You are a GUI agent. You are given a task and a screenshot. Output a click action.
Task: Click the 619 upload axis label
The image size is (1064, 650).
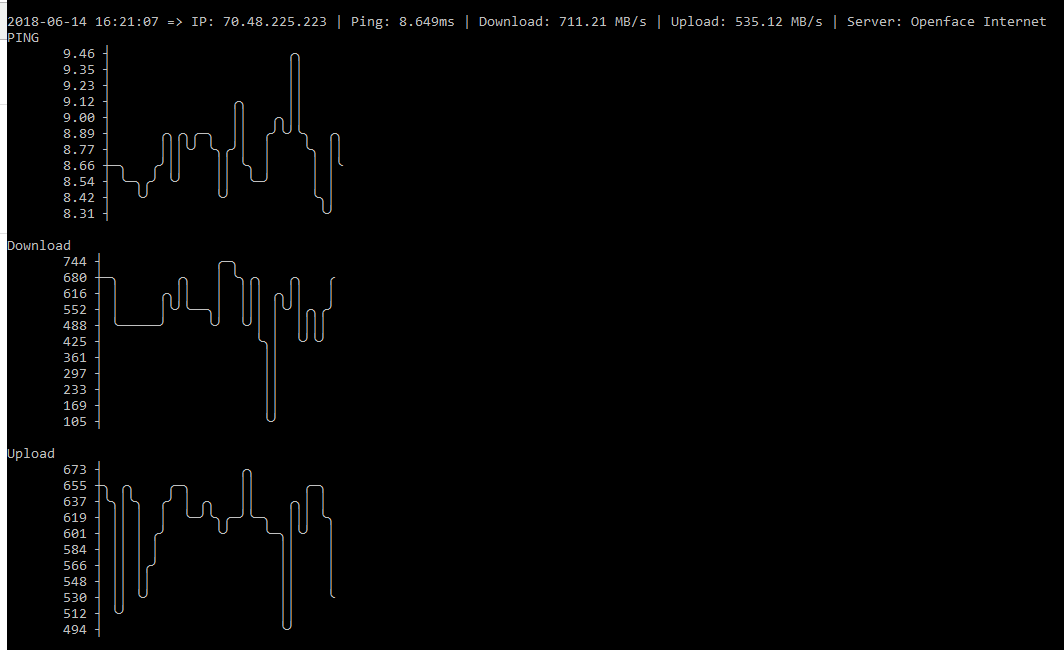click(x=75, y=517)
